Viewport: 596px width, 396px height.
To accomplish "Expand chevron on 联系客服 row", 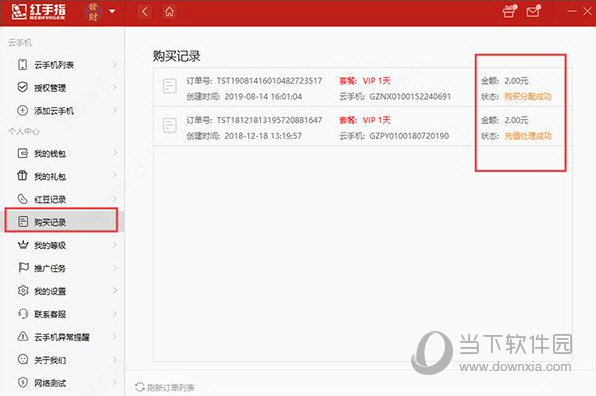I will 115,314.
